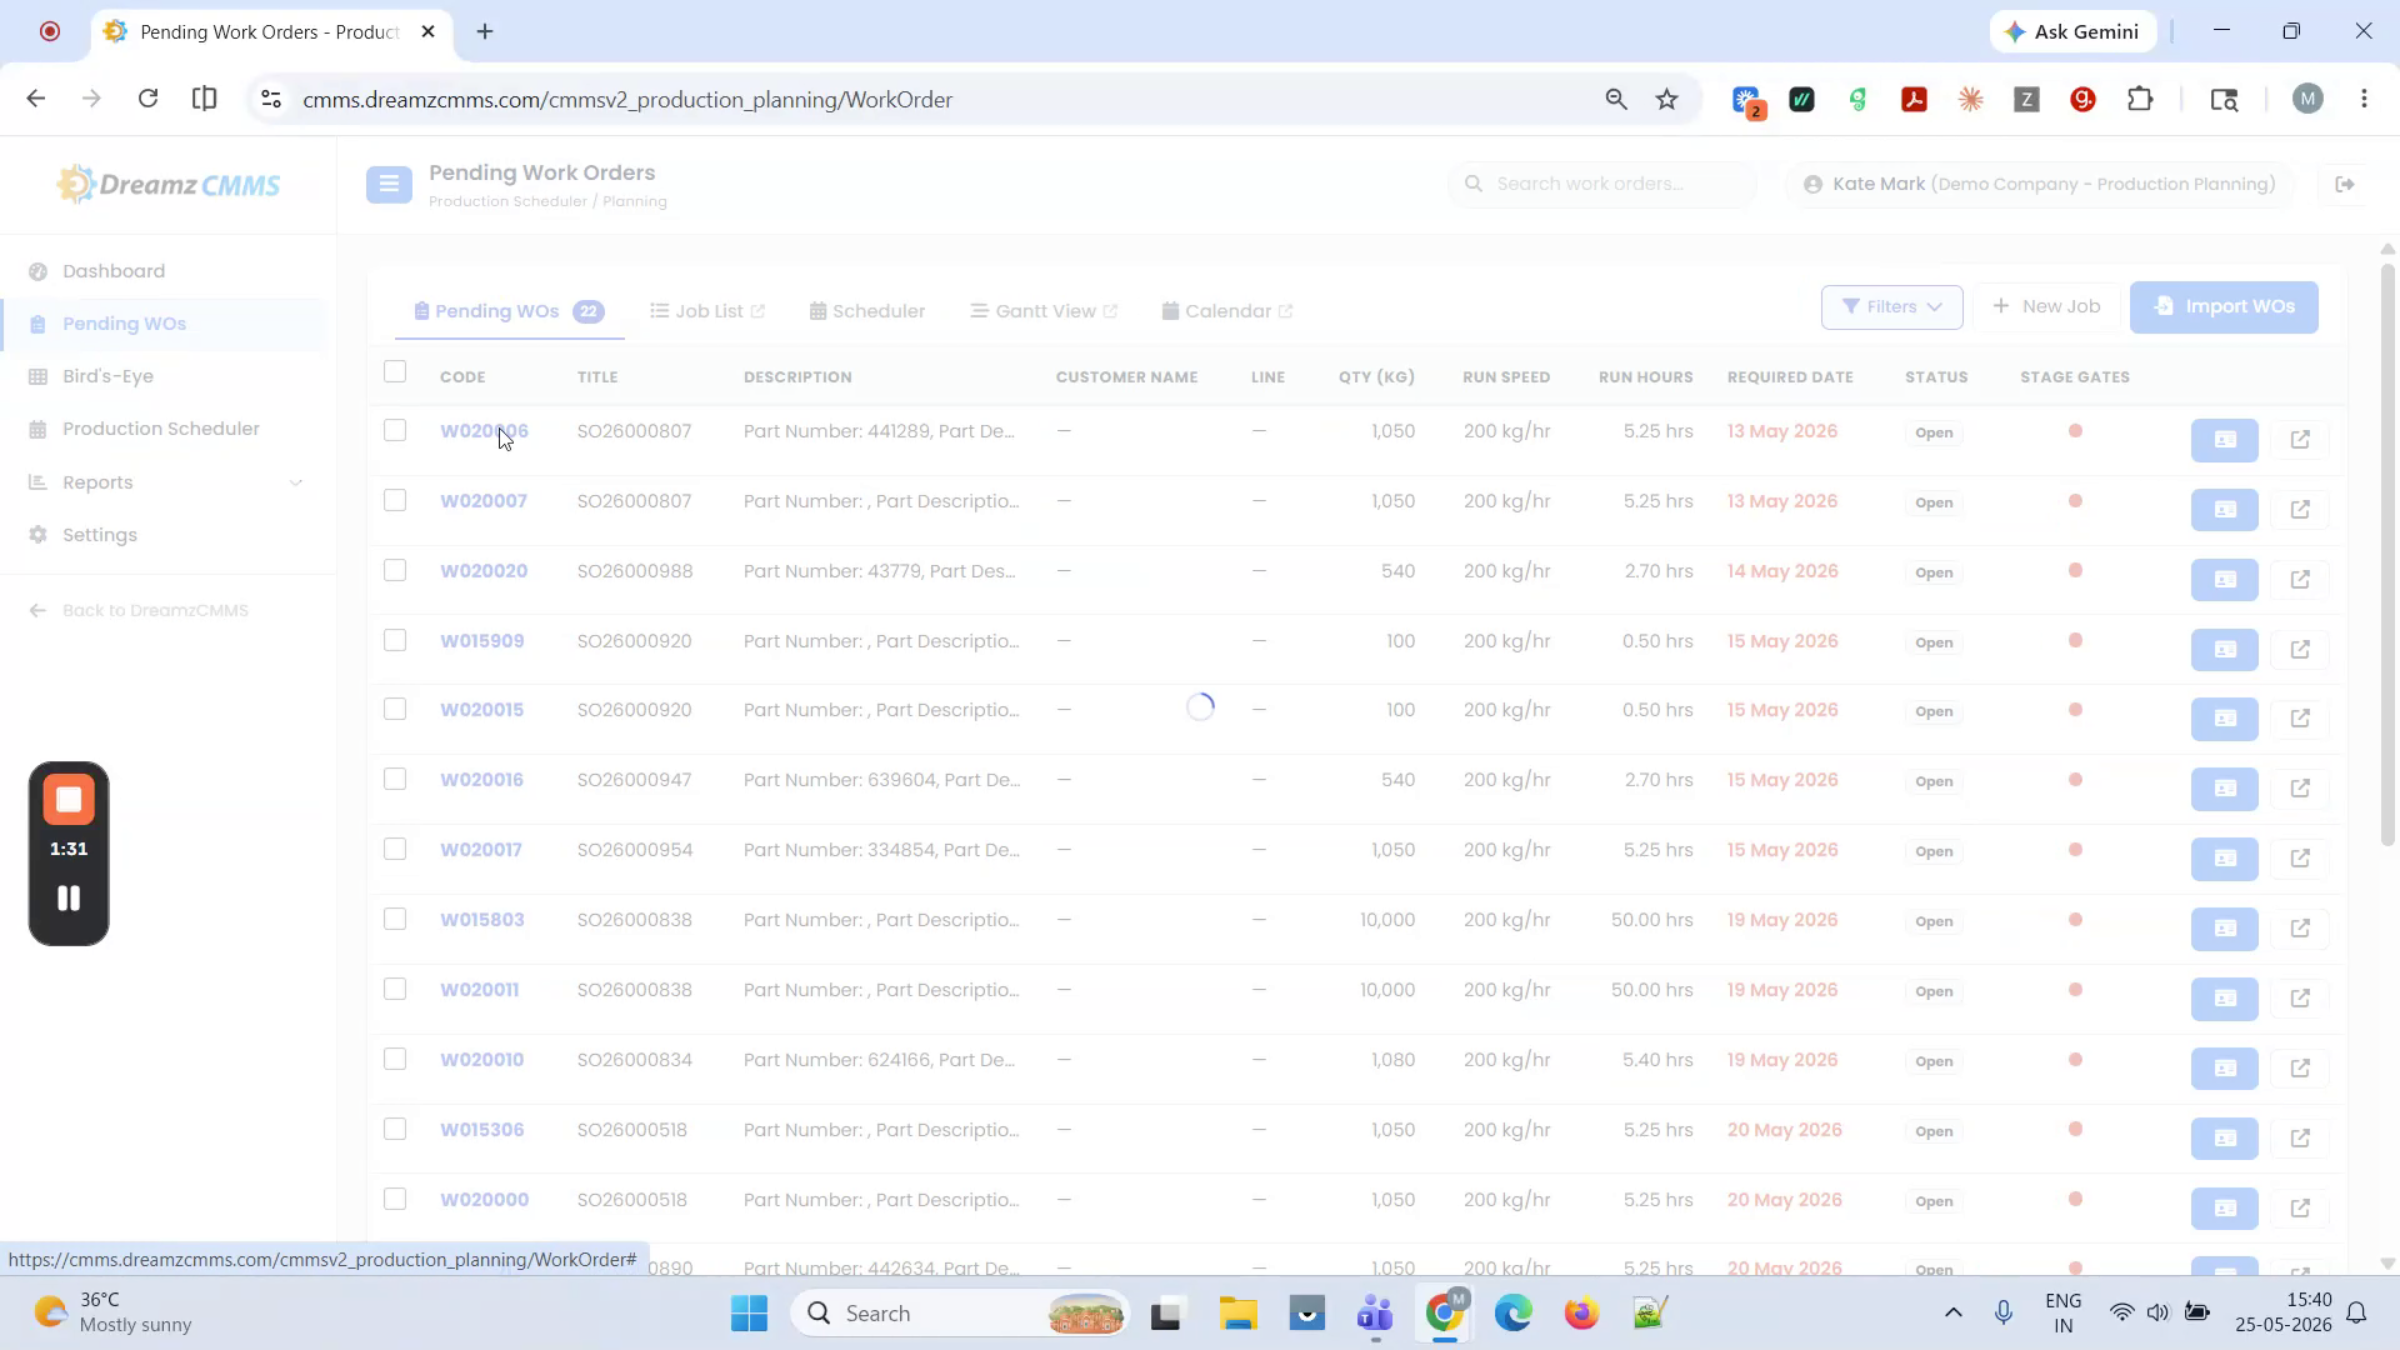Screen dimensions: 2400x1350
Task: Open Bird's-Eye view in sidebar
Action: 108,376
